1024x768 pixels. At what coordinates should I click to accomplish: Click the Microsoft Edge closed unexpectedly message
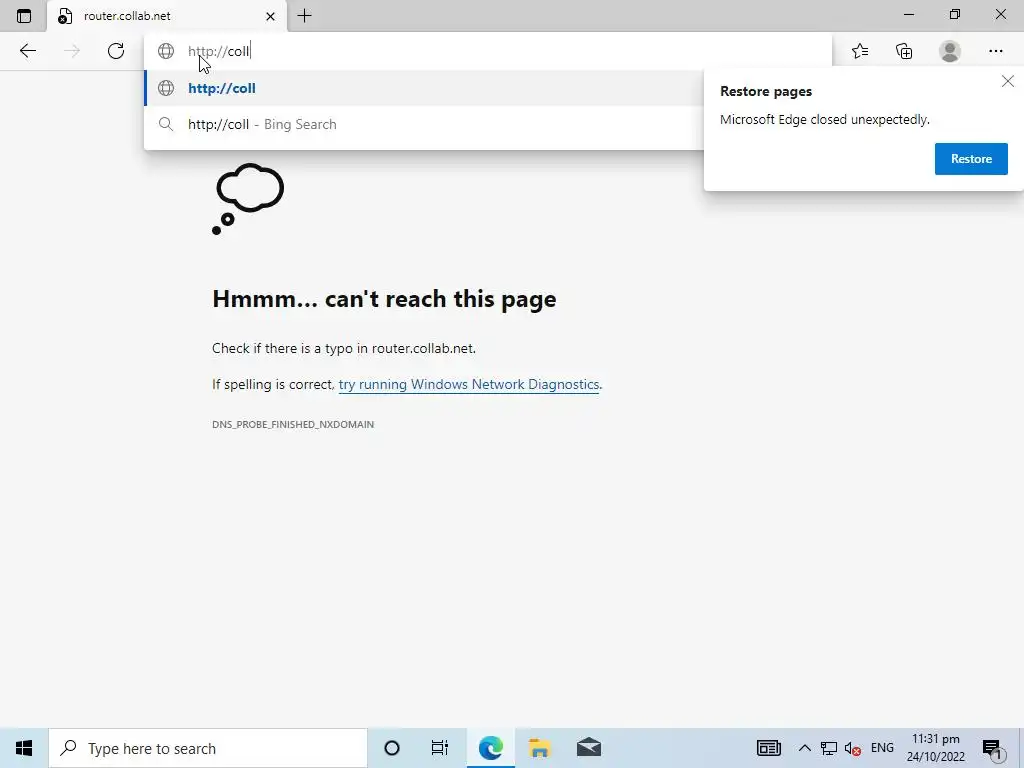click(x=824, y=120)
